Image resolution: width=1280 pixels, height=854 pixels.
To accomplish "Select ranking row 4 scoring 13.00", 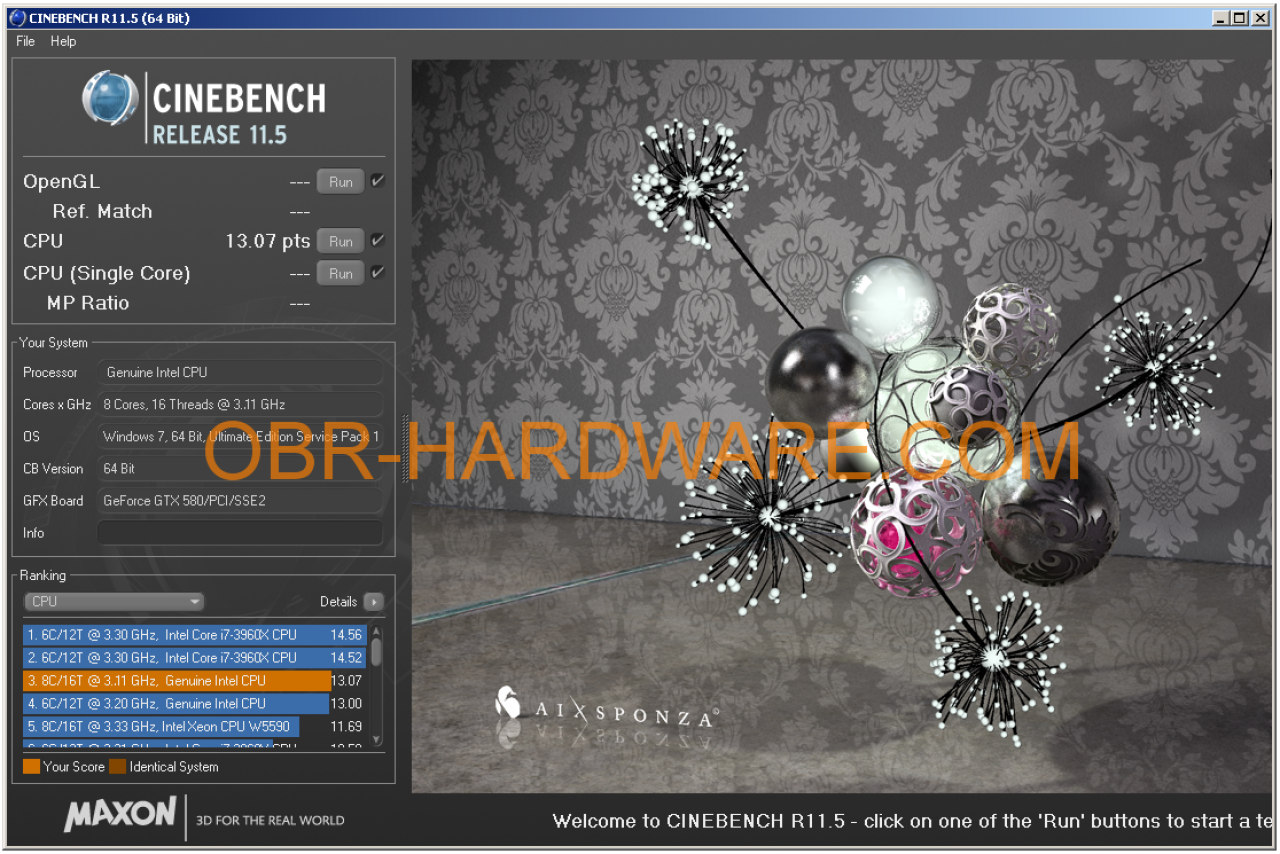I will point(195,703).
